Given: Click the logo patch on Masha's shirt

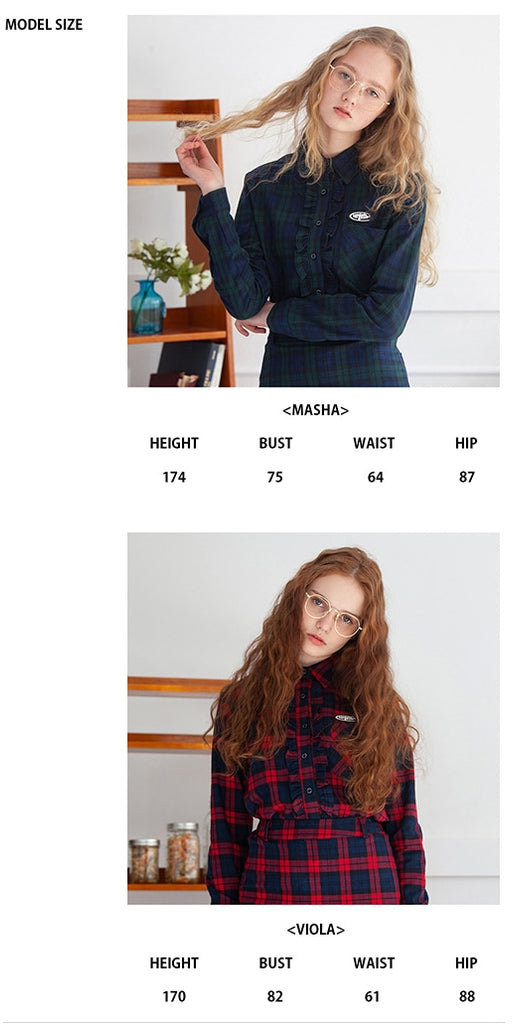Looking at the screenshot, I should pos(360,216).
